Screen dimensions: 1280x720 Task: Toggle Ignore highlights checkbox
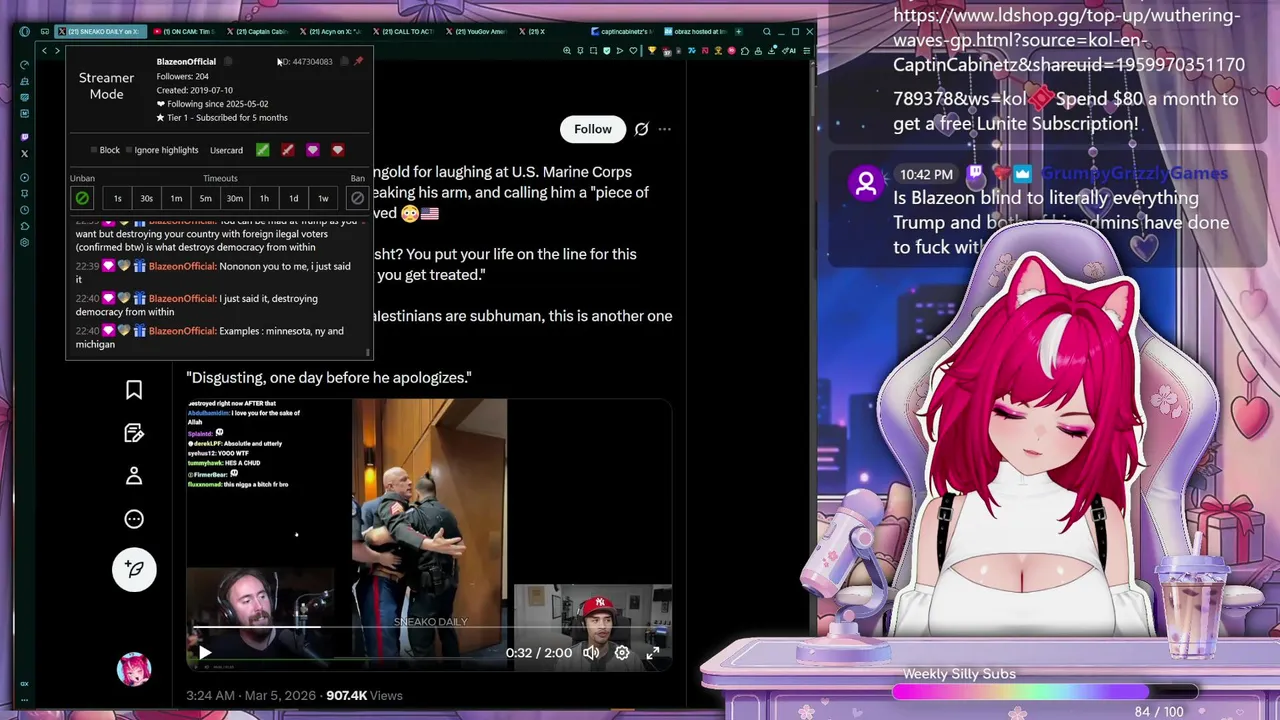(x=129, y=150)
